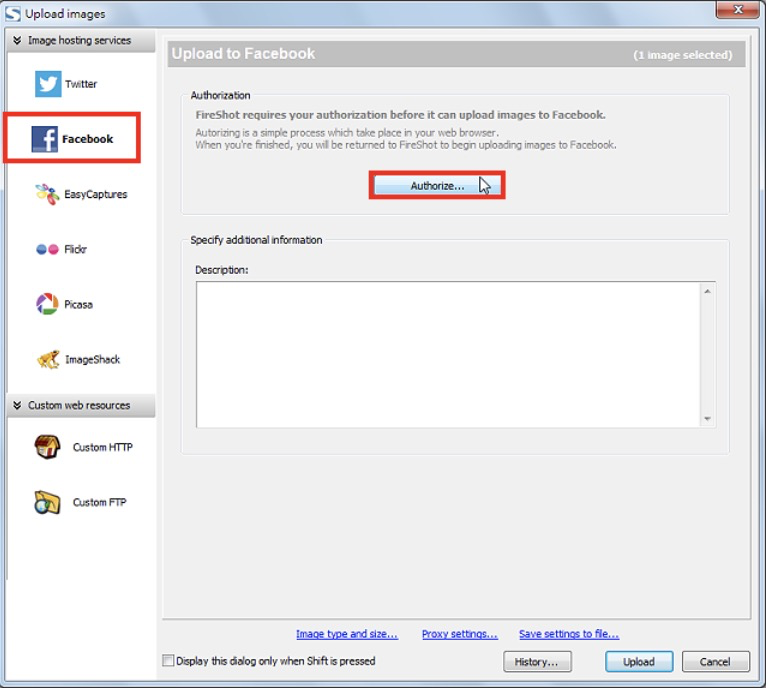This screenshot has width=768, height=690.
Task: Select the Custom HTTP label
Action: coord(103,447)
